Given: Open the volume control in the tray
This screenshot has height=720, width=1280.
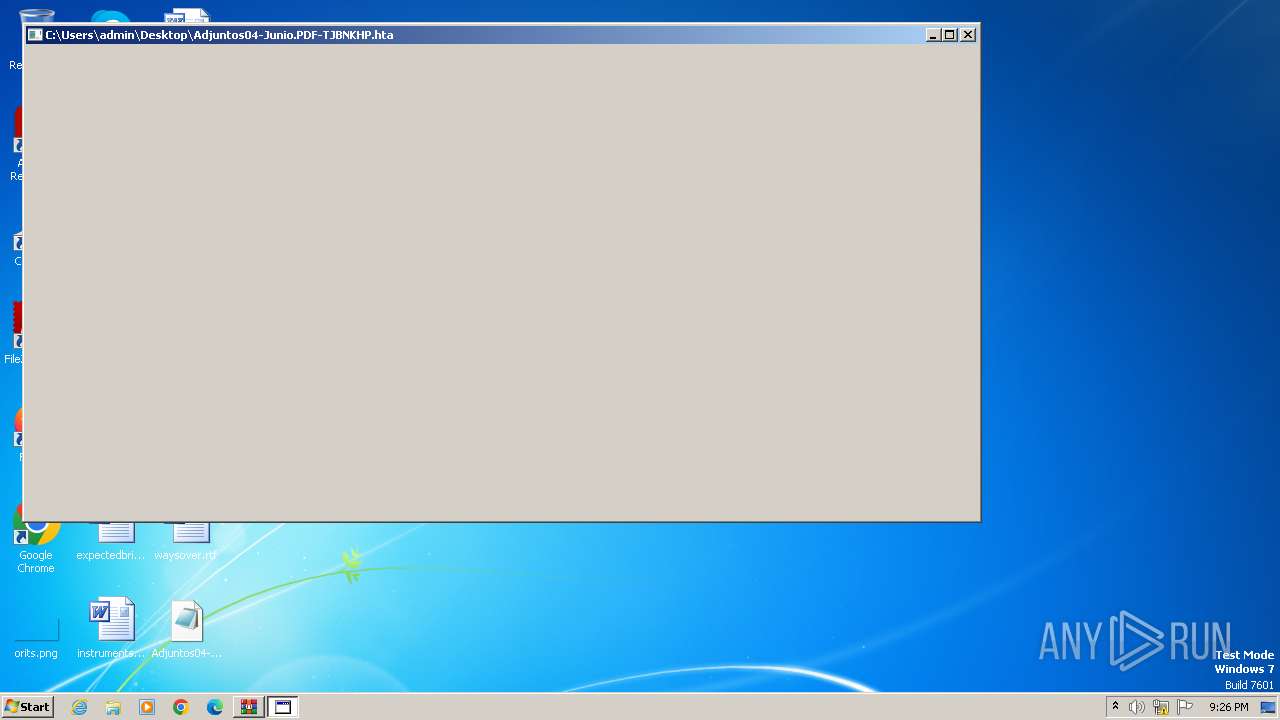Looking at the screenshot, I should [1137, 707].
